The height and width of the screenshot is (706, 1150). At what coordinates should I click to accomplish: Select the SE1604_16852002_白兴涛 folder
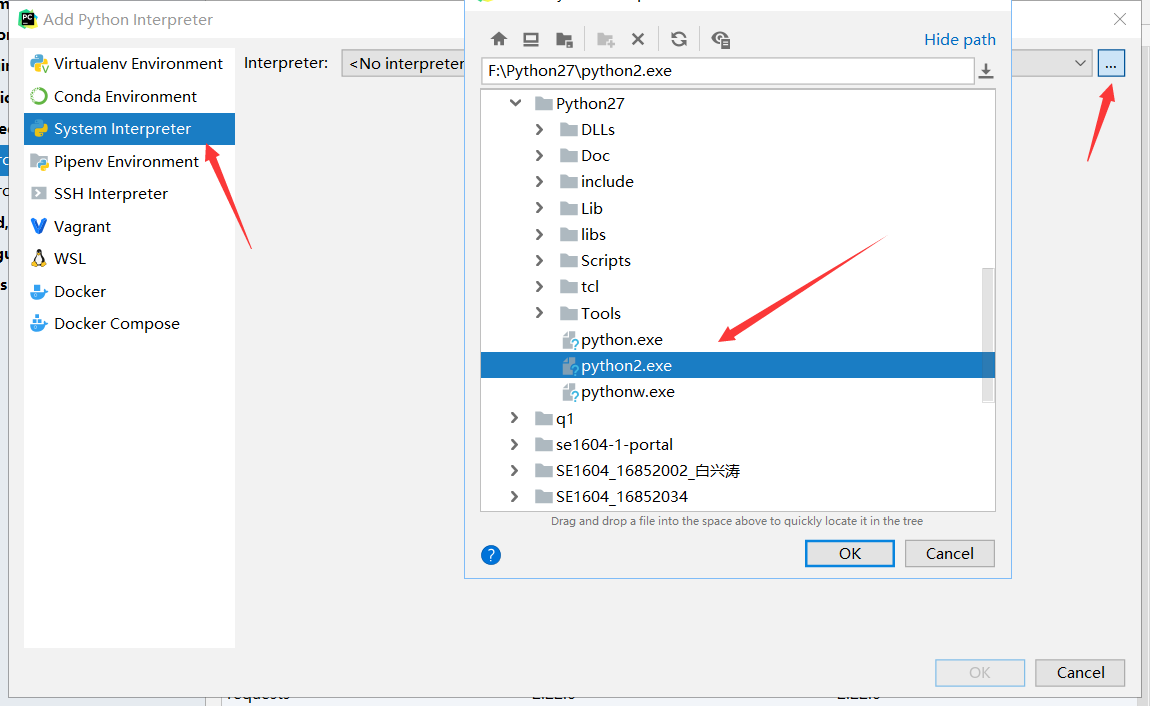tap(637, 471)
